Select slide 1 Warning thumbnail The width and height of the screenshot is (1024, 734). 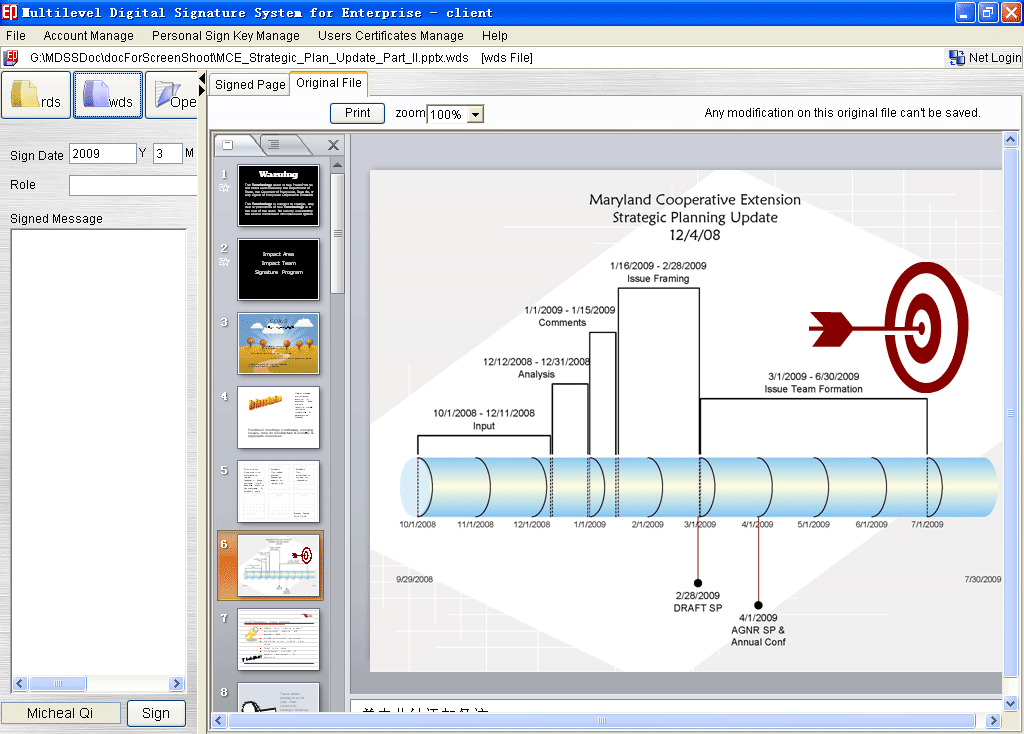point(278,195)
